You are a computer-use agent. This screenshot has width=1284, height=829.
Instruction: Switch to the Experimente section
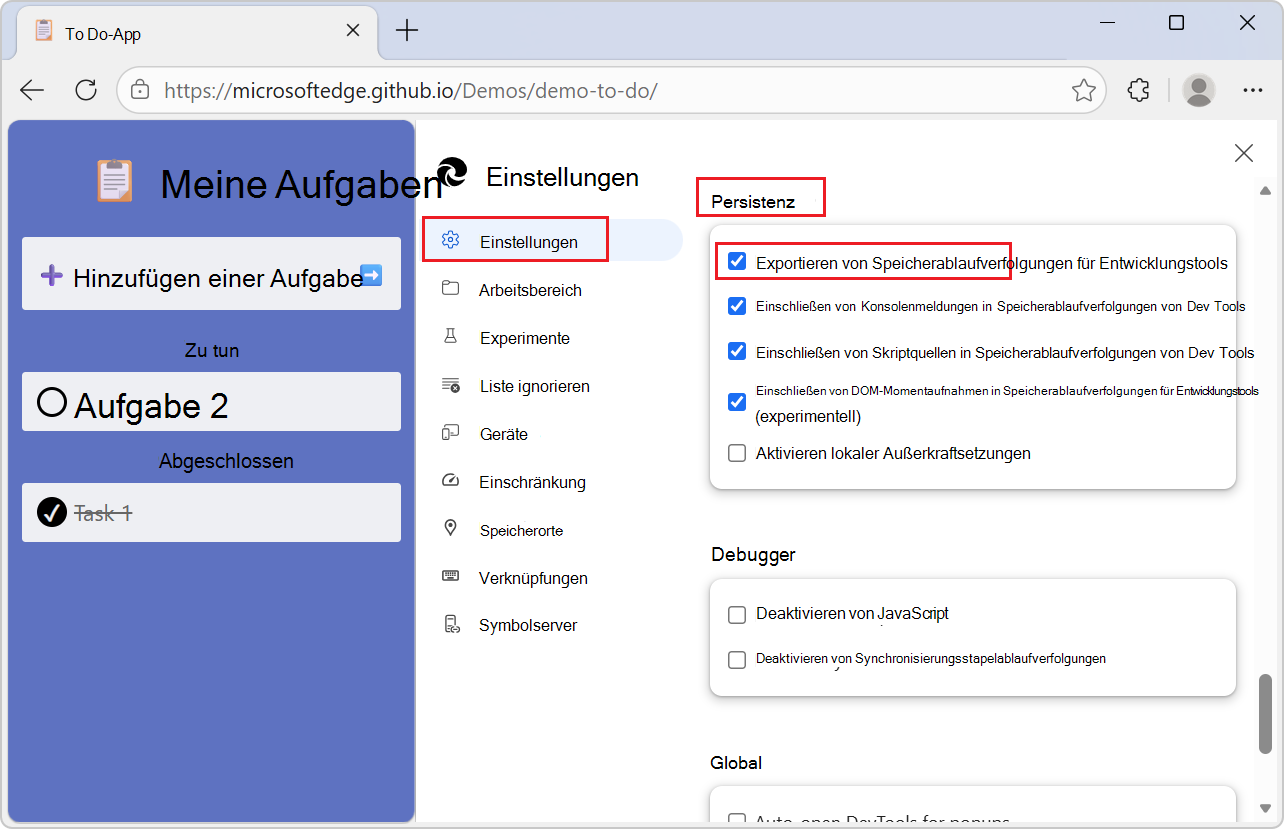click(524, 338)
